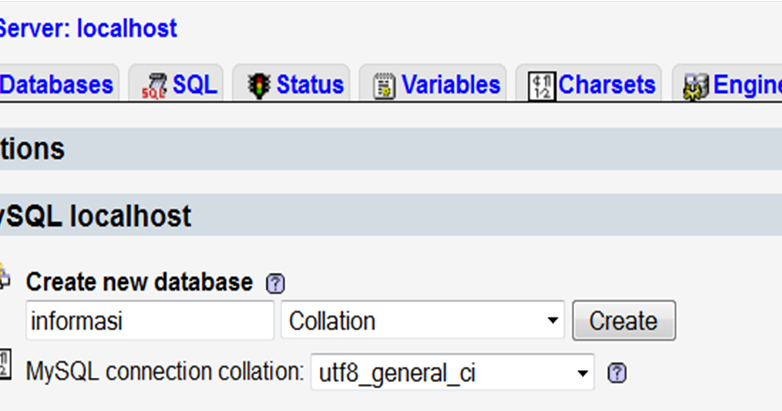Screen dimensions: 782x411
Task: Switch to the Databases tab
Action: pos(56,85)
